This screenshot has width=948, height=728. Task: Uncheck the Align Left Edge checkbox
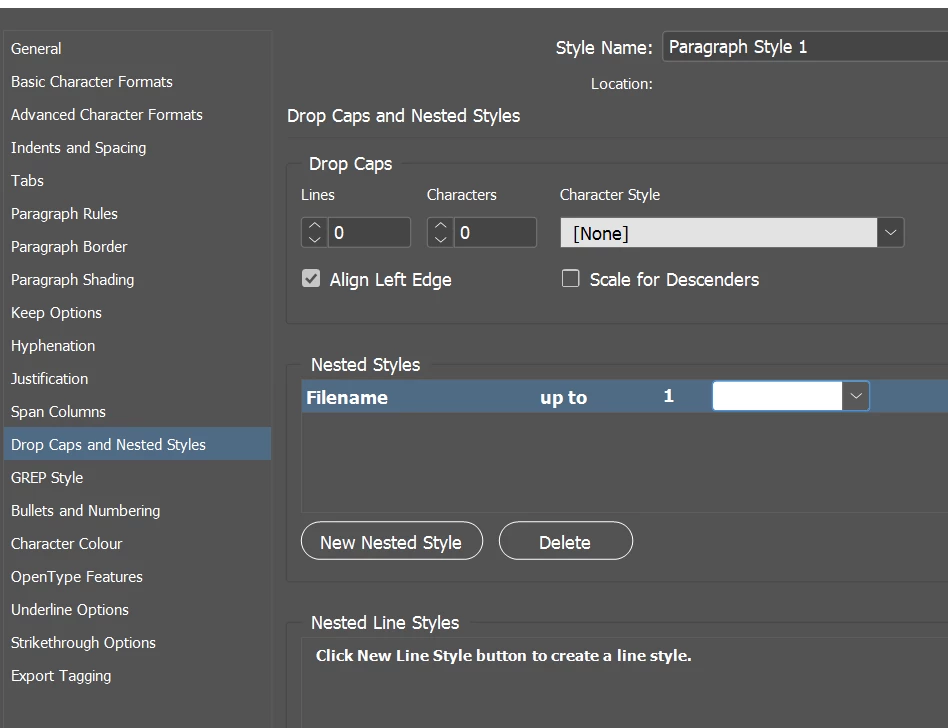311,279
